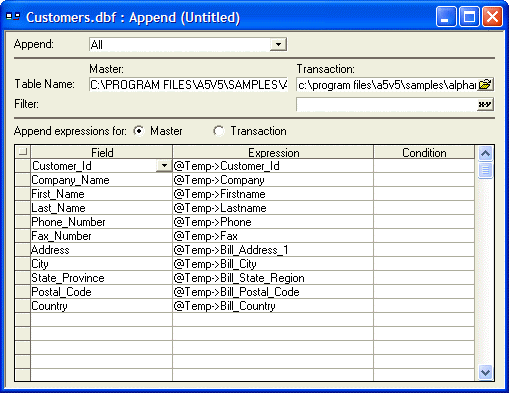This screenshot has width=509, height=393.
Task: Maximize the Append window
Action: 470,17
